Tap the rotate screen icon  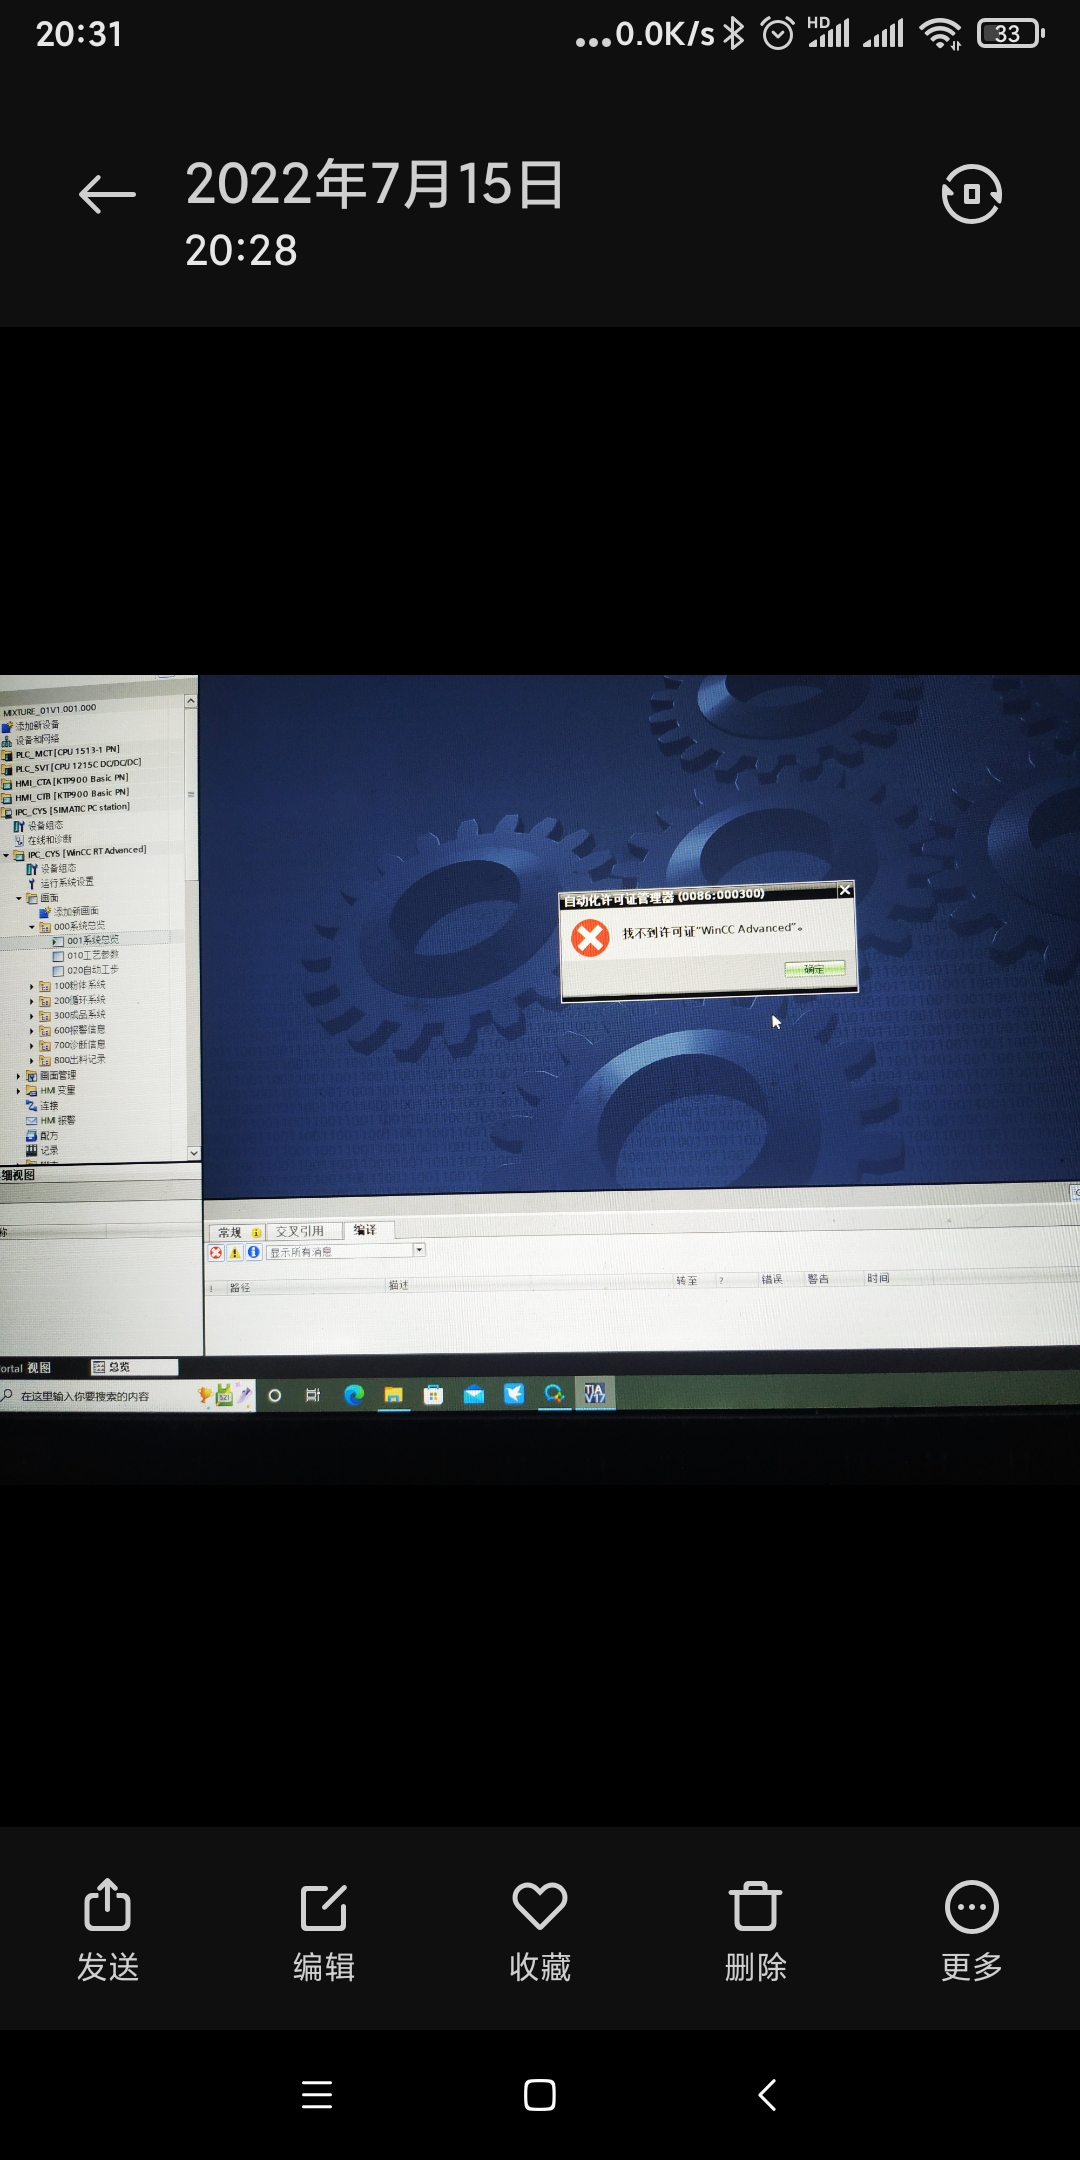(x=971, y=194)
